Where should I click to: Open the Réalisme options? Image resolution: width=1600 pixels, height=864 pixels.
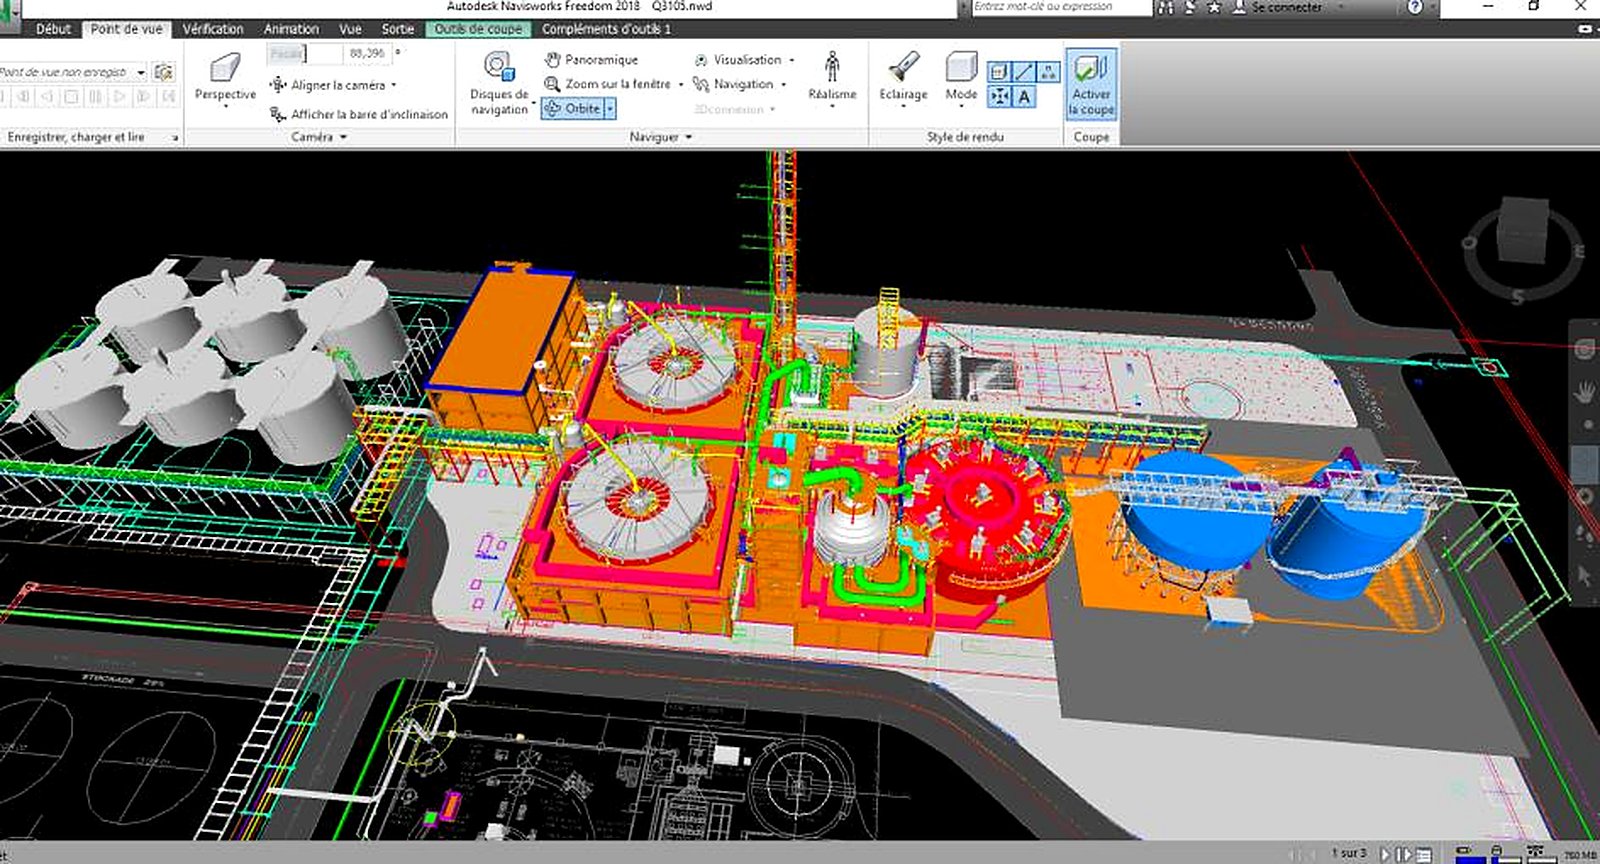tap(832, 78)
